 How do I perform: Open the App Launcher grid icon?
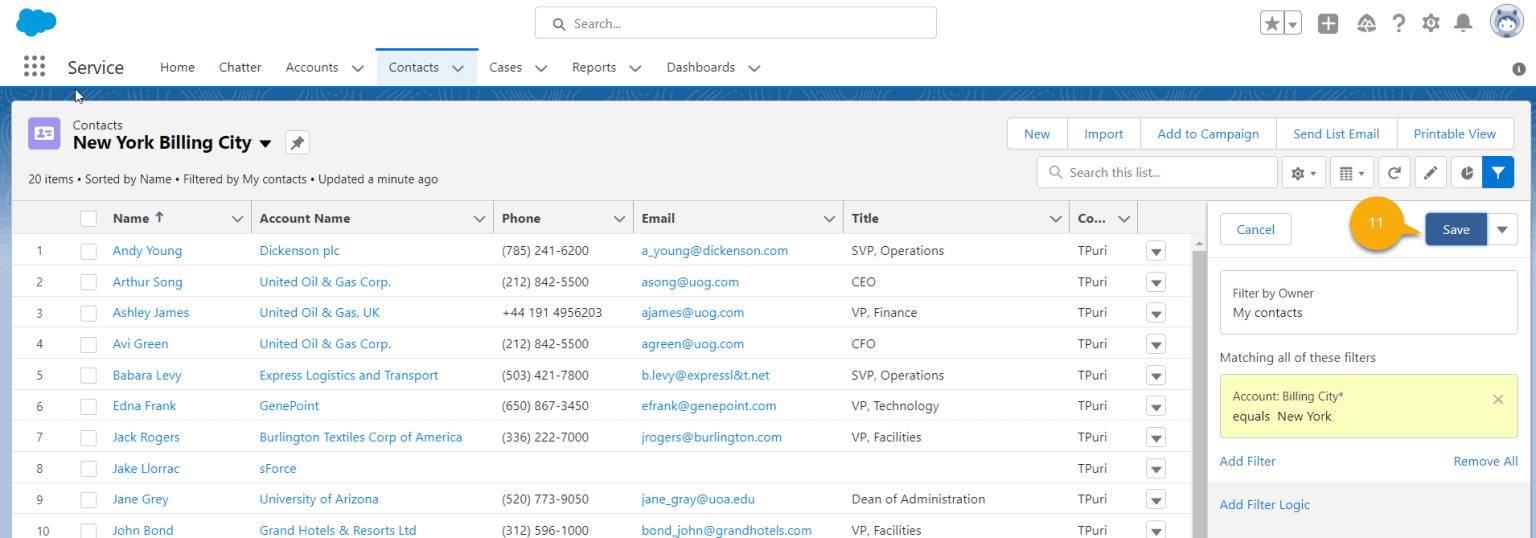tap(34, 67)
